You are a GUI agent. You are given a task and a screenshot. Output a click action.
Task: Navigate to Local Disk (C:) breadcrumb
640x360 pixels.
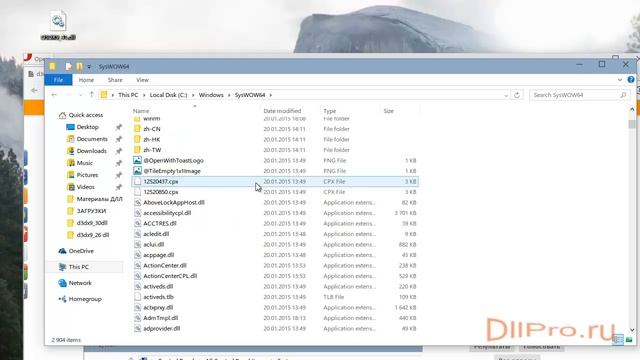168,95
